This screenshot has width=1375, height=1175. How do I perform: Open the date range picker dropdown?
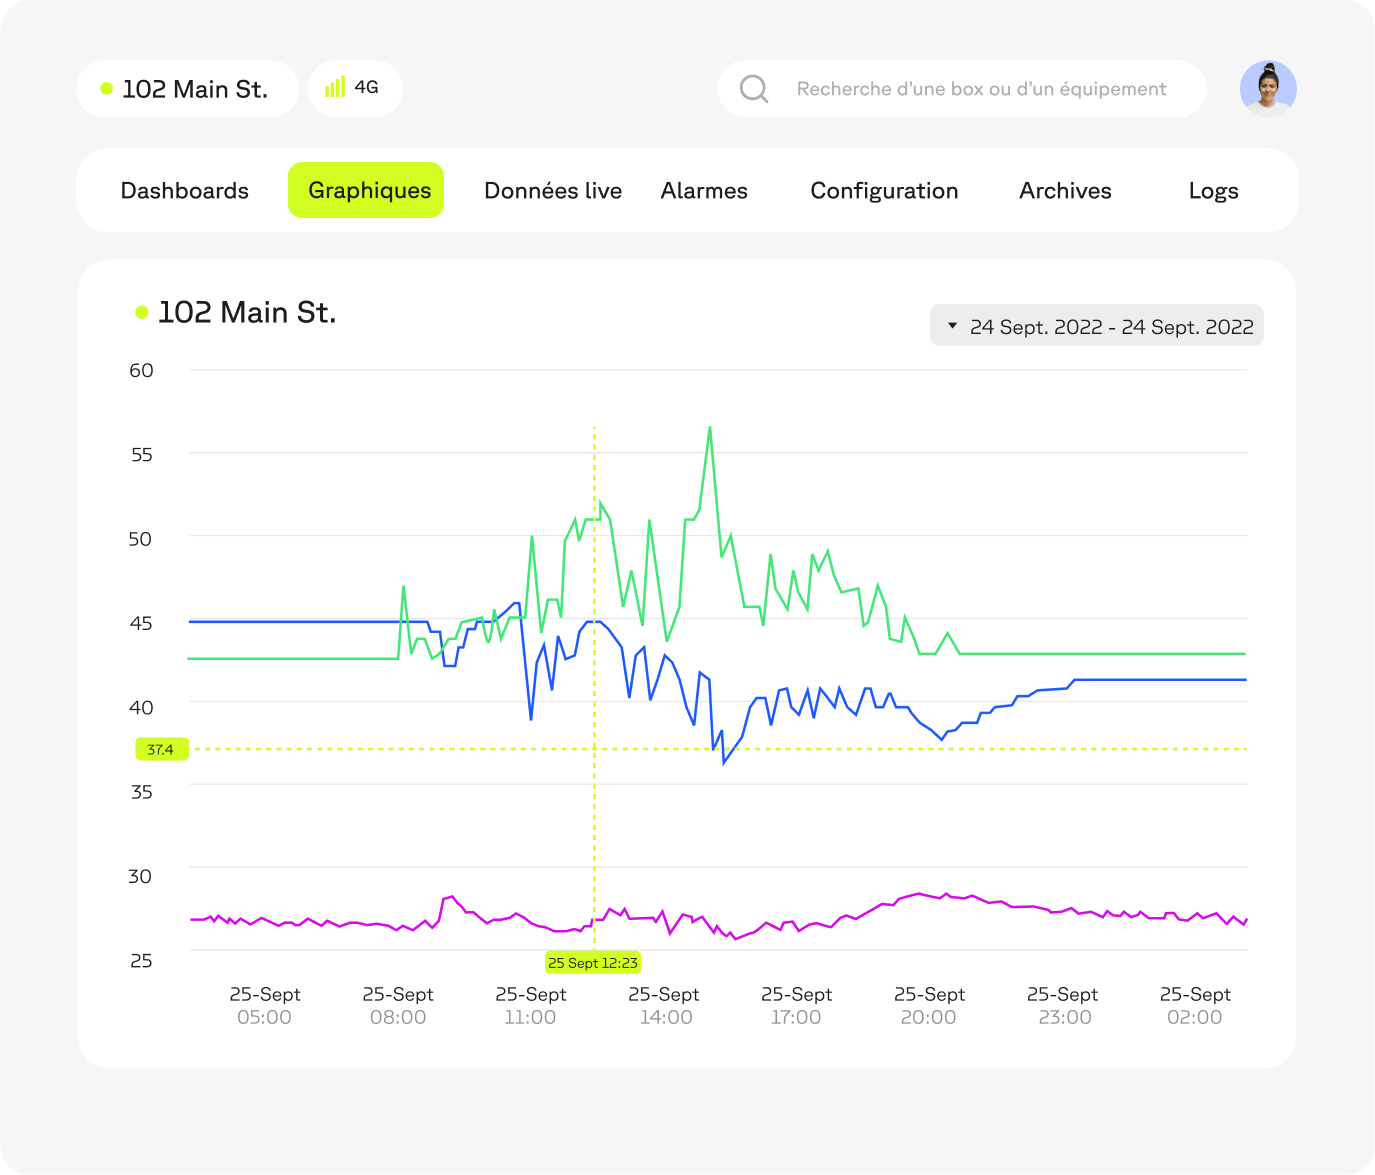(x=1096, y=325)
